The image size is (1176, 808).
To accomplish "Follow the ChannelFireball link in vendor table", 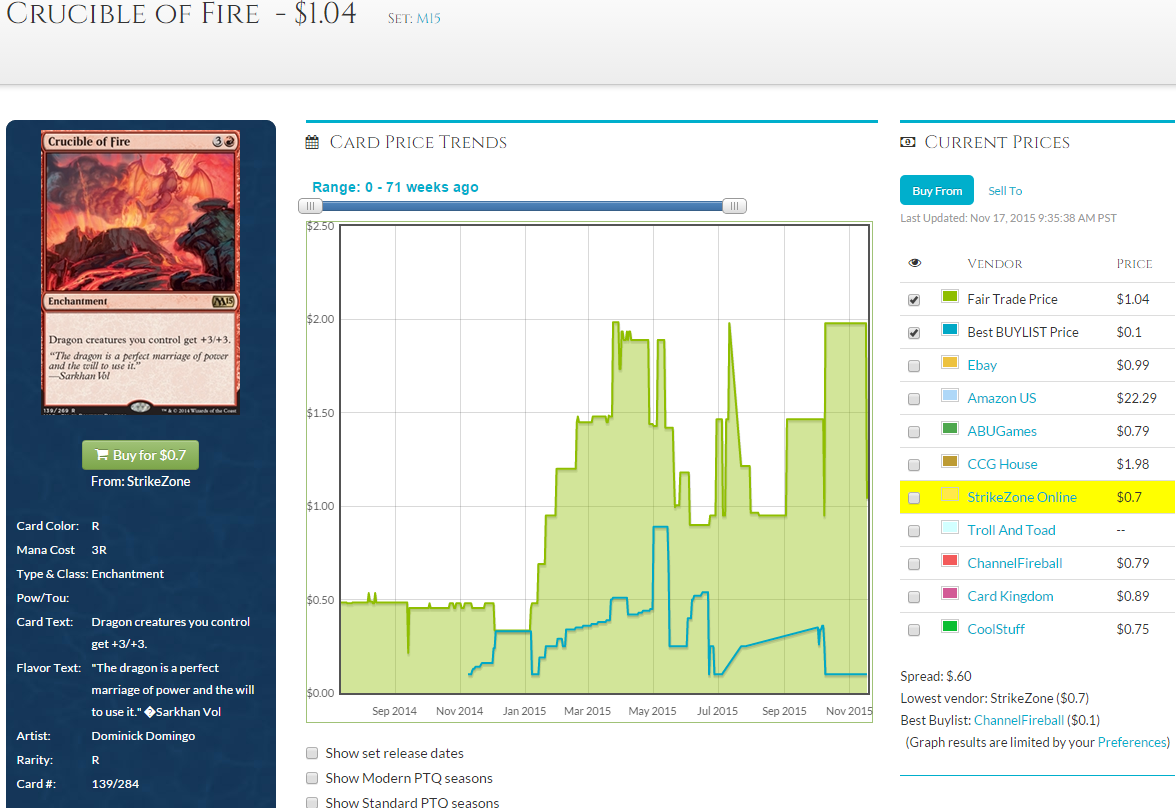I will (1015, 563).
